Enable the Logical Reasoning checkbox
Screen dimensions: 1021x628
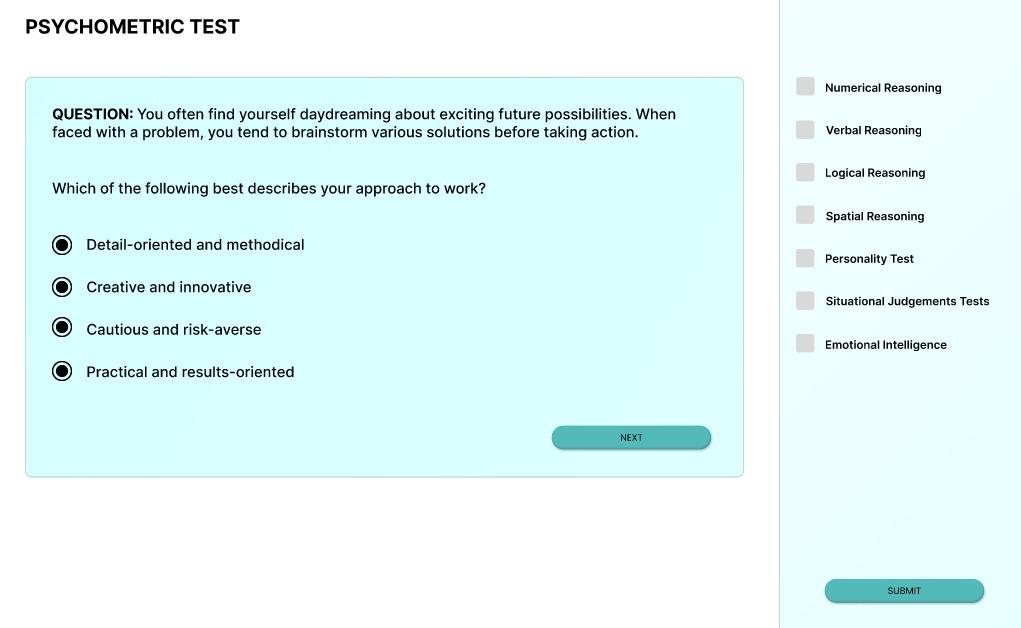[805, 173]
